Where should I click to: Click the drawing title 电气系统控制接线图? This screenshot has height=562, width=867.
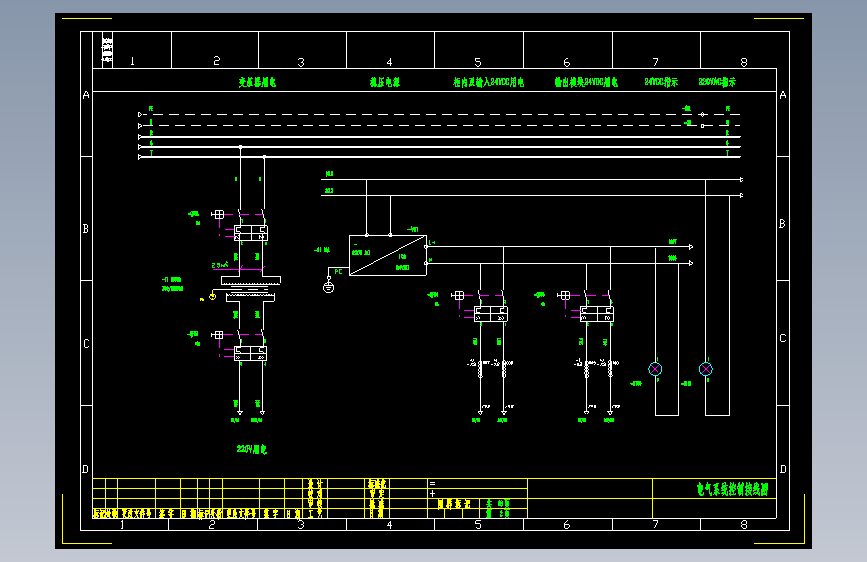(x=733, y=489)
